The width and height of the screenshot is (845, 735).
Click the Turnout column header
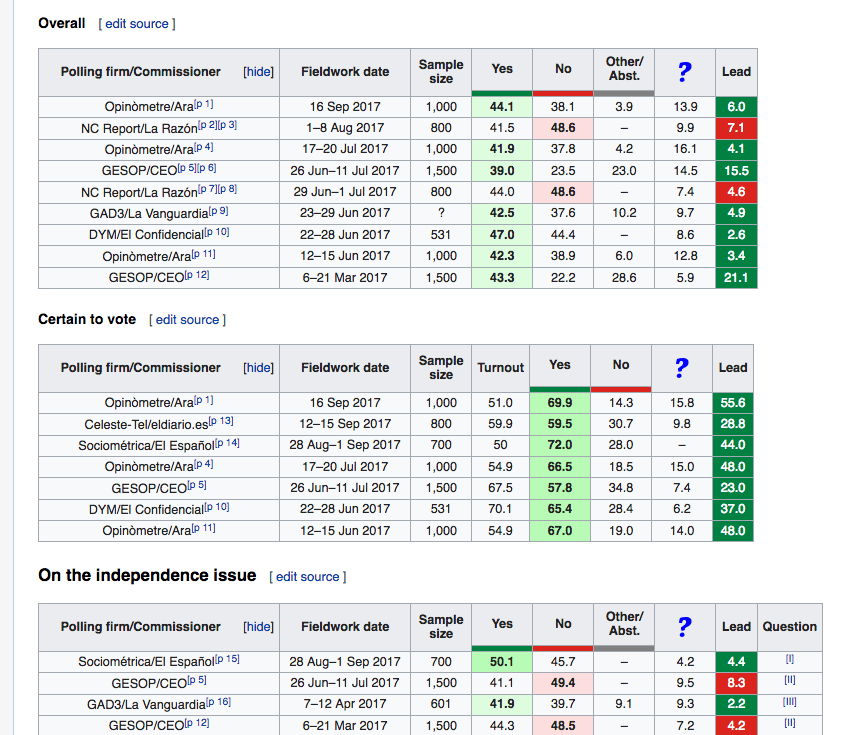click(500, 367)
